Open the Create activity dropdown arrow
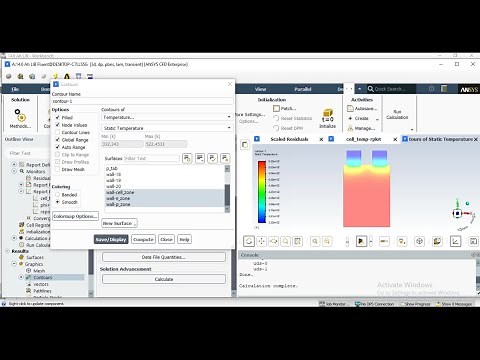The image size is (480, 360). (377, 119)
